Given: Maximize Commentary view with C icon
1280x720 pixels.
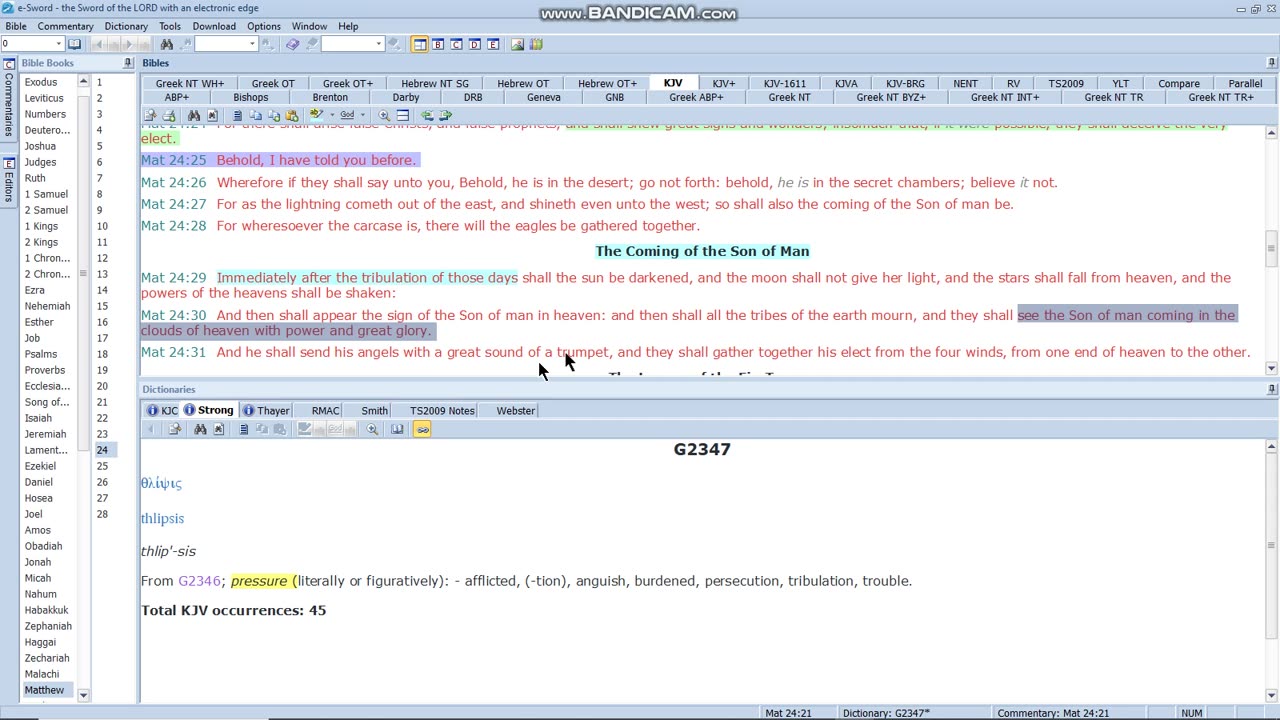Looking at the screenshot, I should [x=456, y=44].
